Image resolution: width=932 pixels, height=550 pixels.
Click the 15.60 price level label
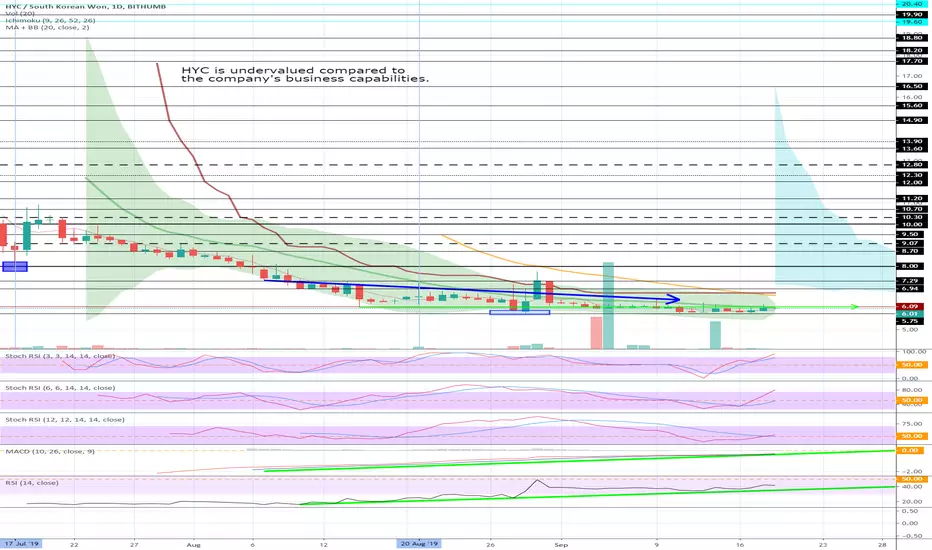pyautogui.click(x=912, y=105)
